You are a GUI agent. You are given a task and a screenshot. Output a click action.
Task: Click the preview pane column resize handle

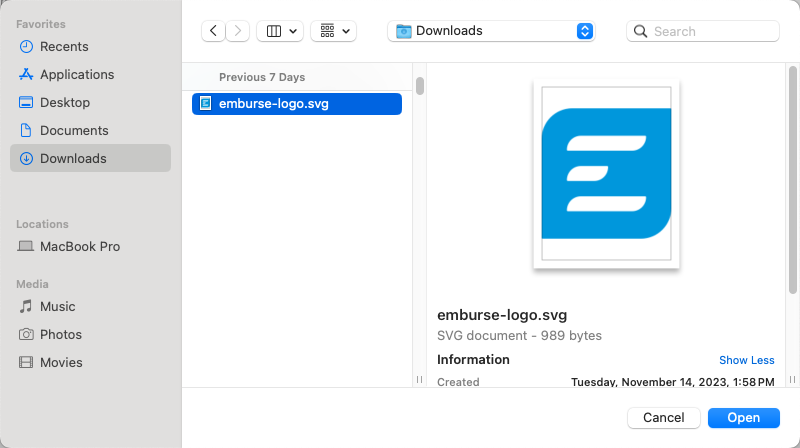pyautogui.click(x=792, y=379)
